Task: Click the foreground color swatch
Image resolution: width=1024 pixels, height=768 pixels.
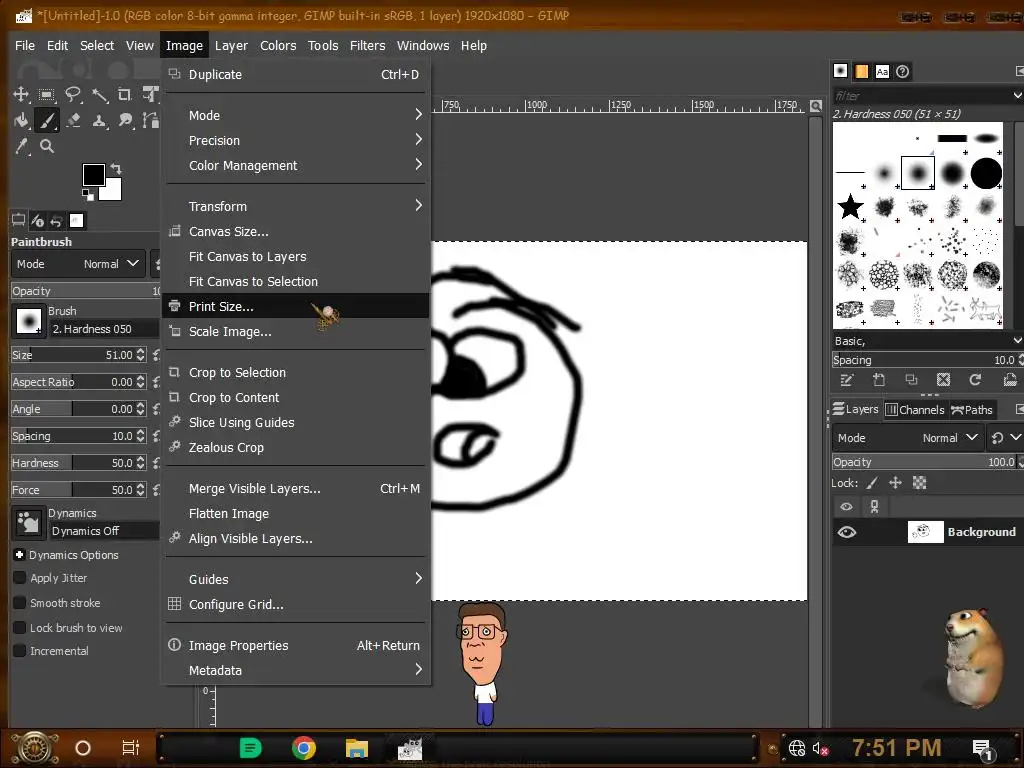Action: 93,174
